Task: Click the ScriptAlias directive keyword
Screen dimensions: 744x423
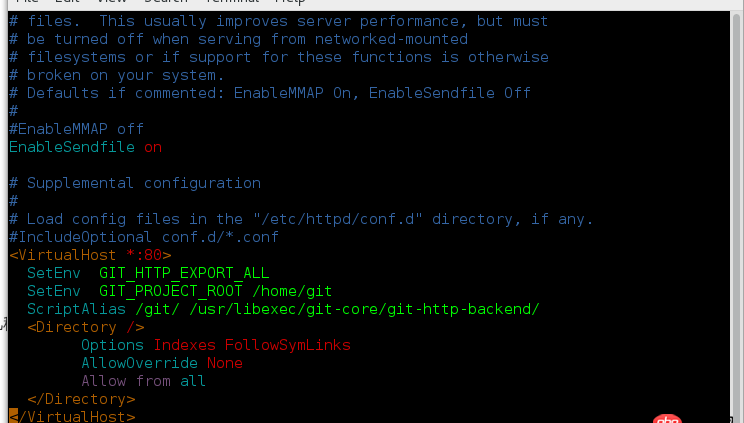Action: [x=76, y=309]
